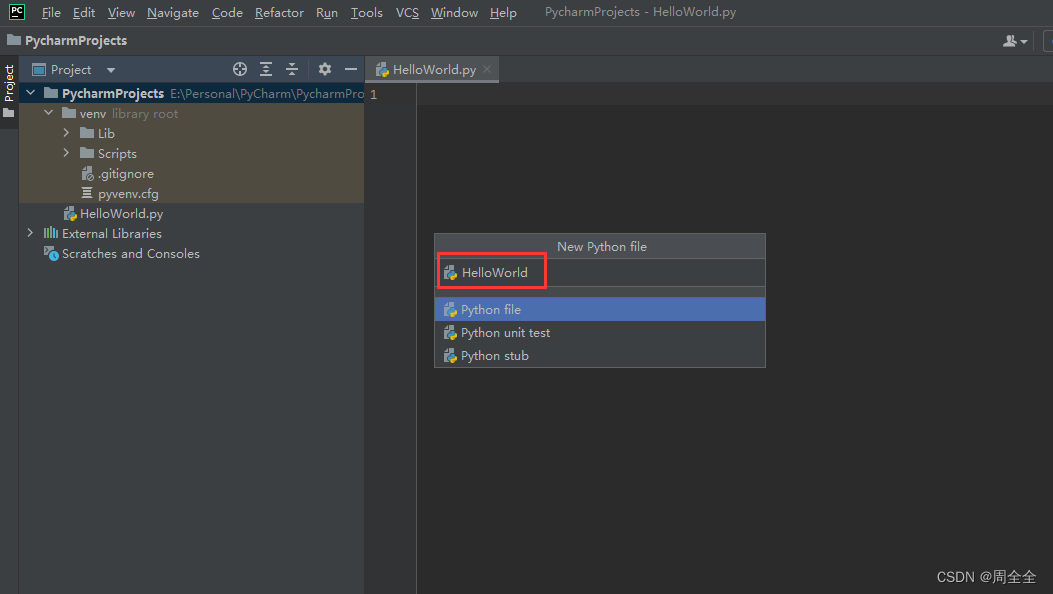1053x594 pixels.
Task: Click the Collapse All icon
Action: pos(292,69)
